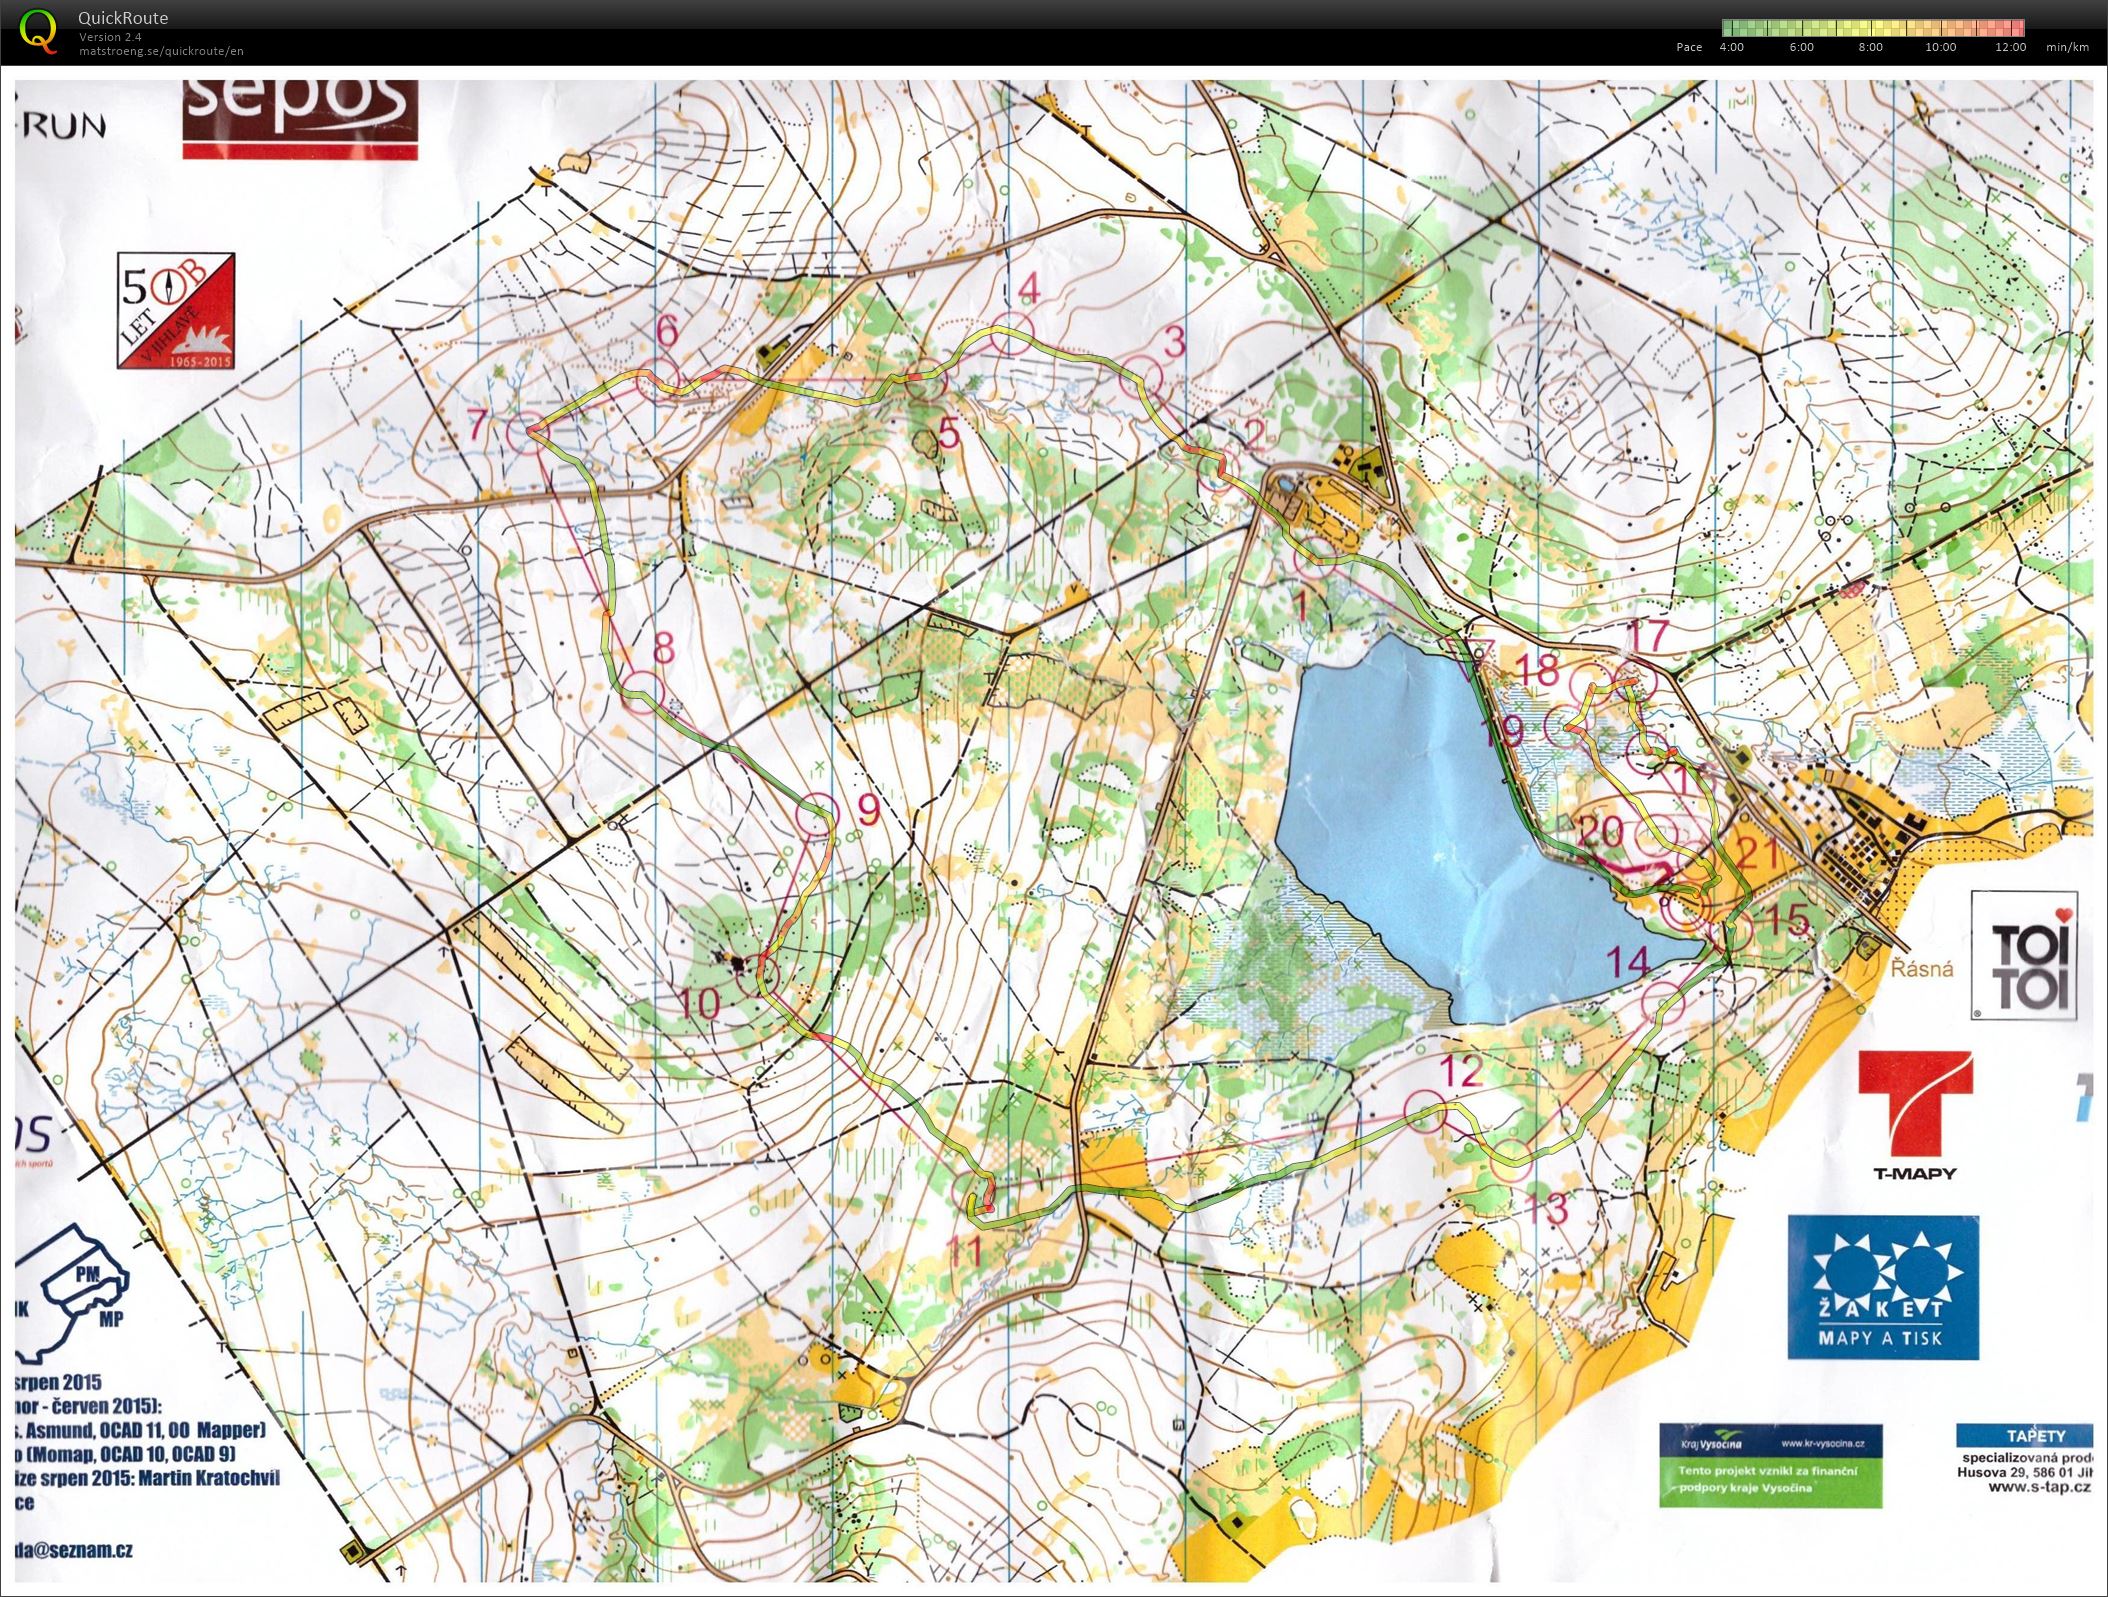The height and width of the screenshot is (1597, 2108).
Task: Click the srpen 2015 date text
Action: 58,1382
